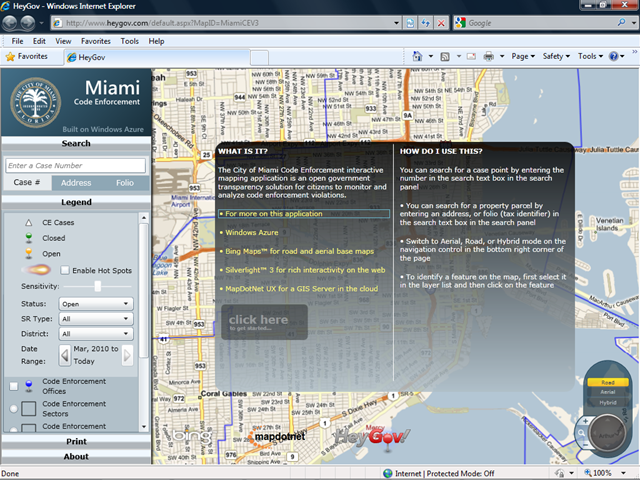Open the Edit menu
The image size is (640, 480).
pos(39,41)
